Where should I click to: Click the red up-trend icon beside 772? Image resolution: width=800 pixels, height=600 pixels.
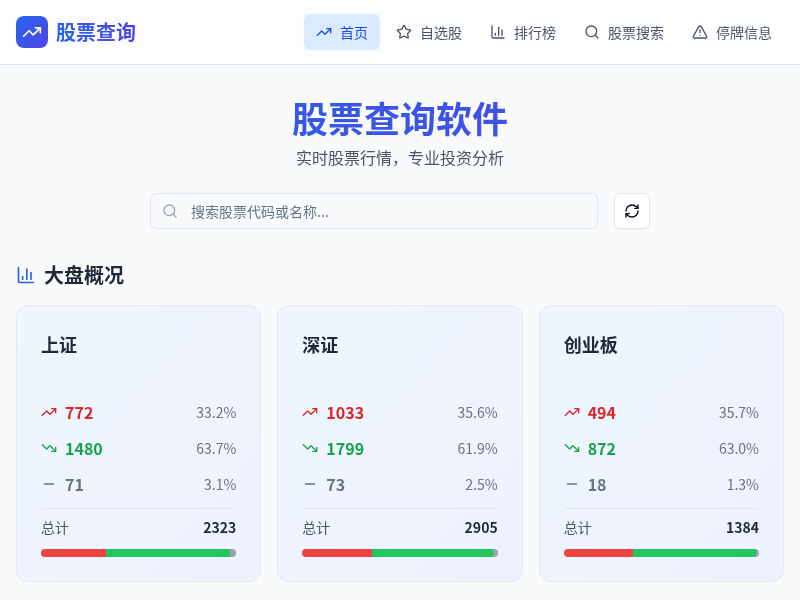[49, 412]
